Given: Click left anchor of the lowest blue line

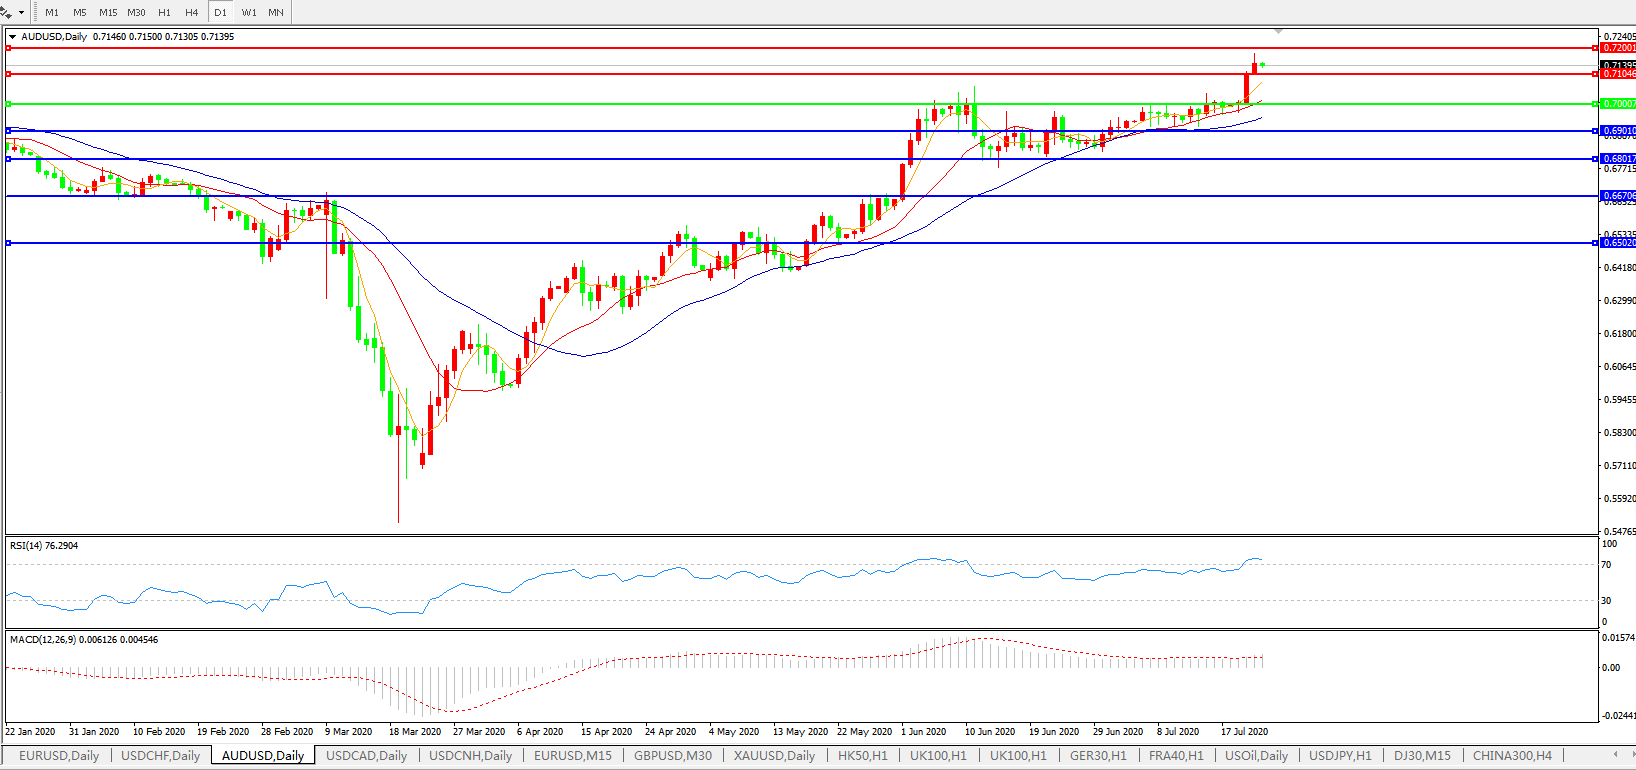Looking at the screenshot, I should [9, 243].
